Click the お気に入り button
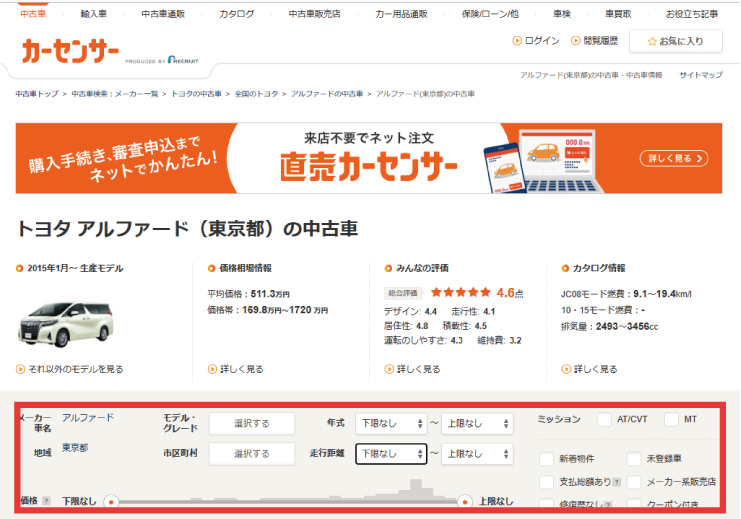This screenshot has width=741, height=519. (676, 42)
